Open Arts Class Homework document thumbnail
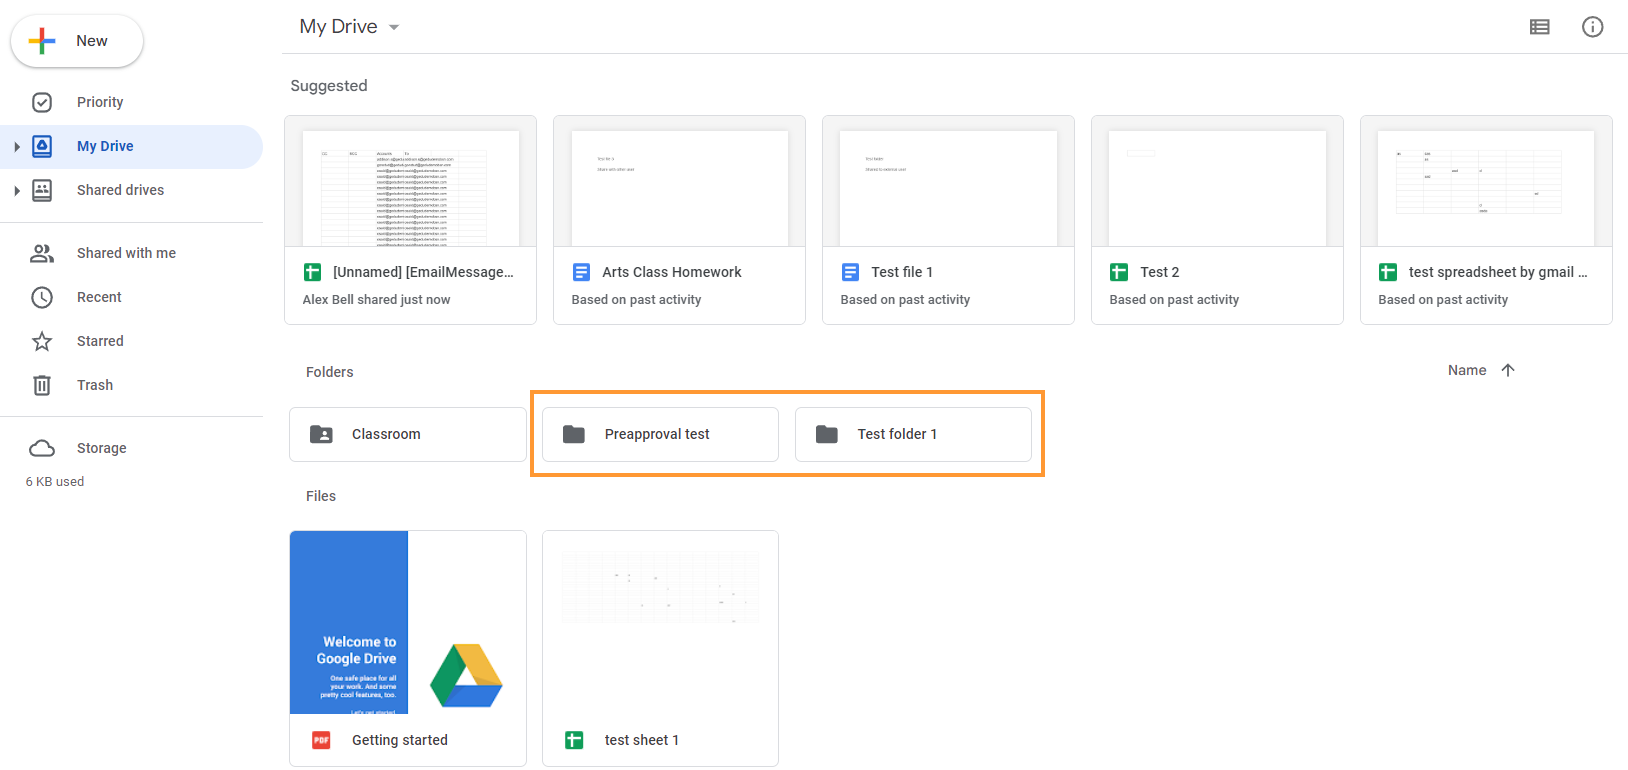This screenshot has width=1628, height=770. tap(679, 182)
